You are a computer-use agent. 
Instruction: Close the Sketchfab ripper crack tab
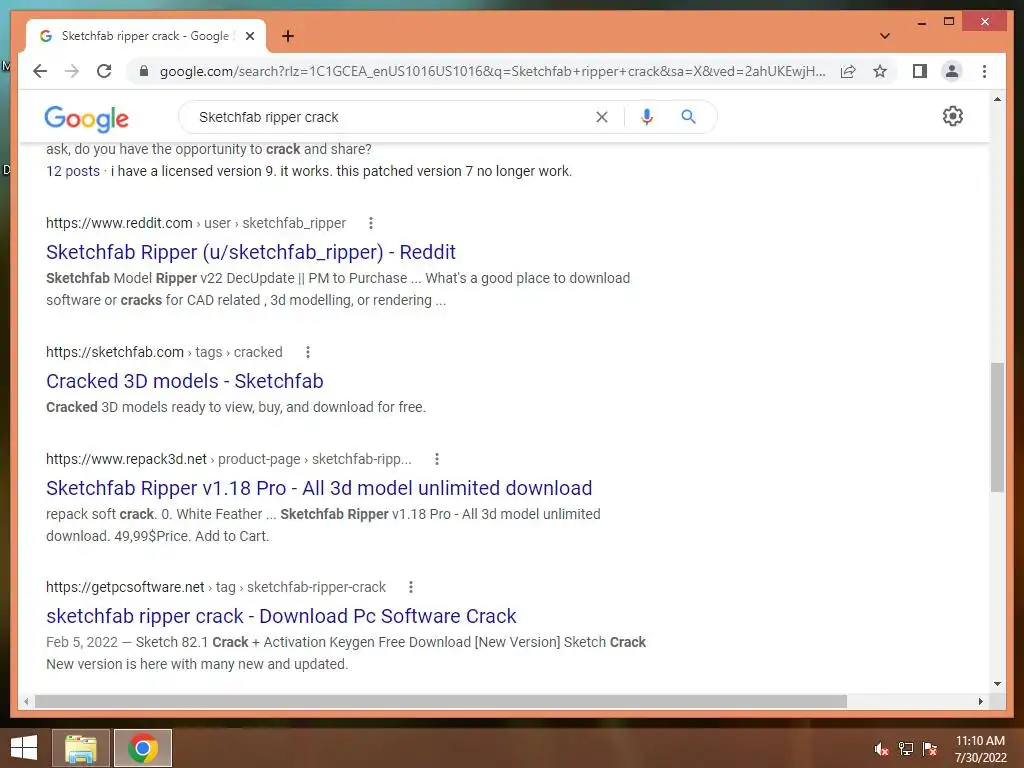[x=249, y=36]
